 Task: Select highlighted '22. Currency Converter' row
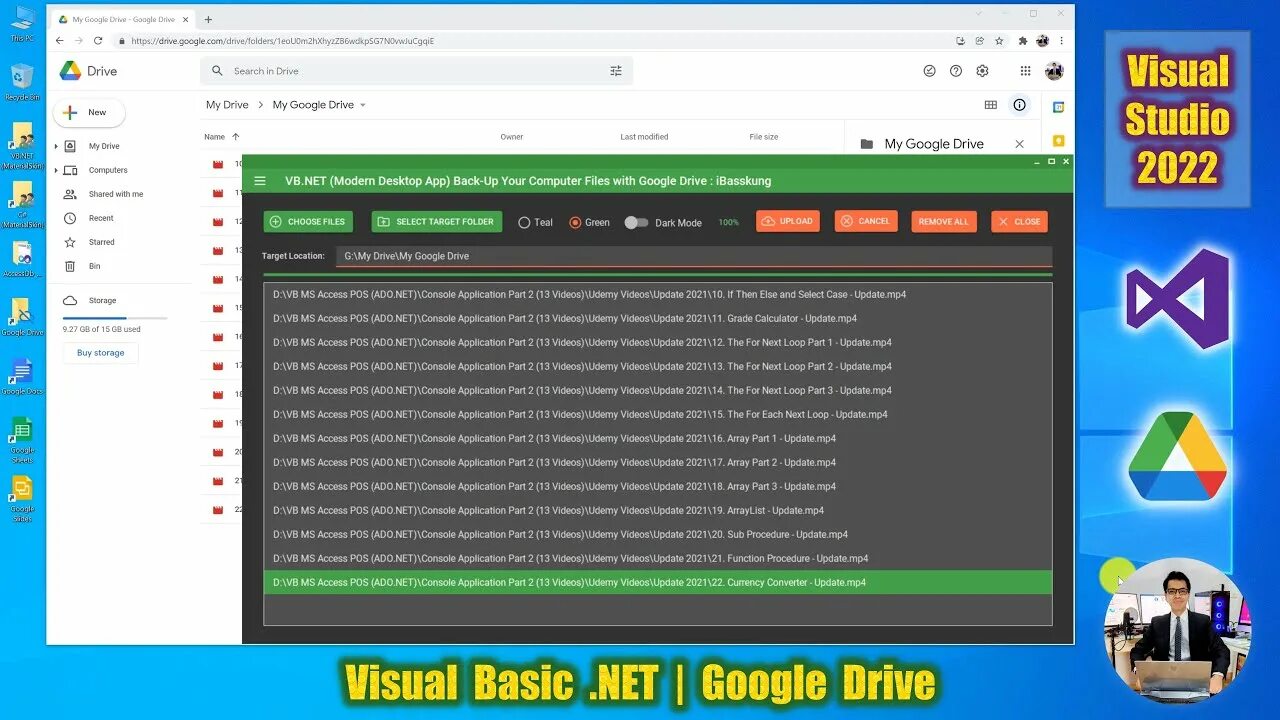point(658,583)
